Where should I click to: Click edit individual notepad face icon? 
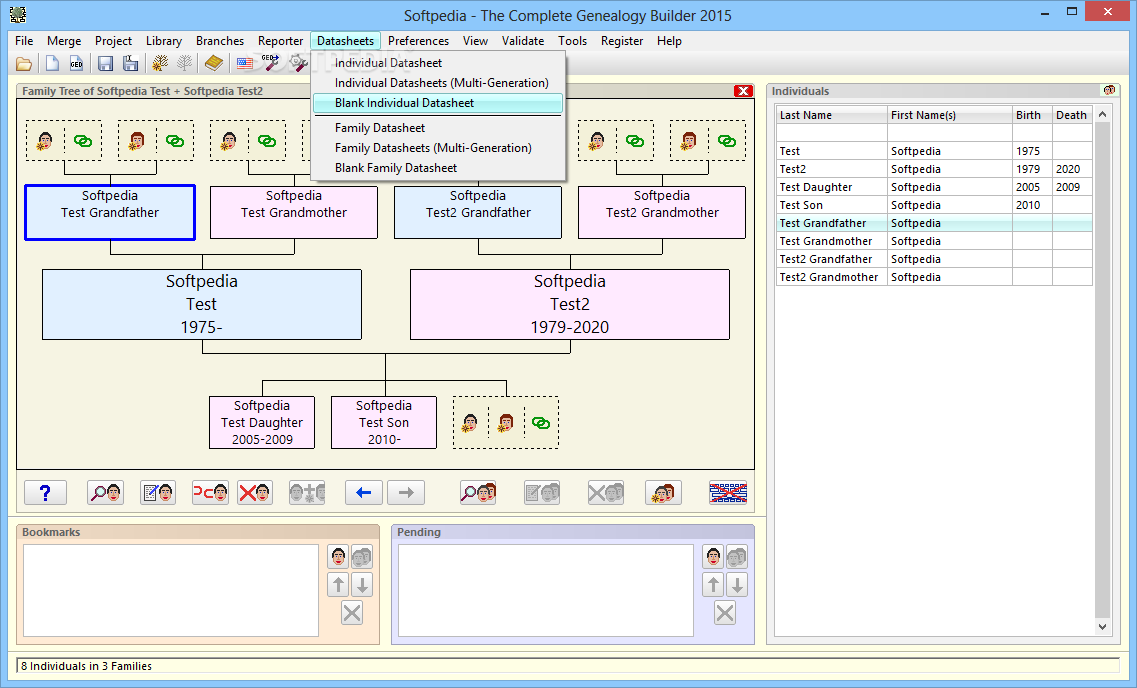point(158,493)
